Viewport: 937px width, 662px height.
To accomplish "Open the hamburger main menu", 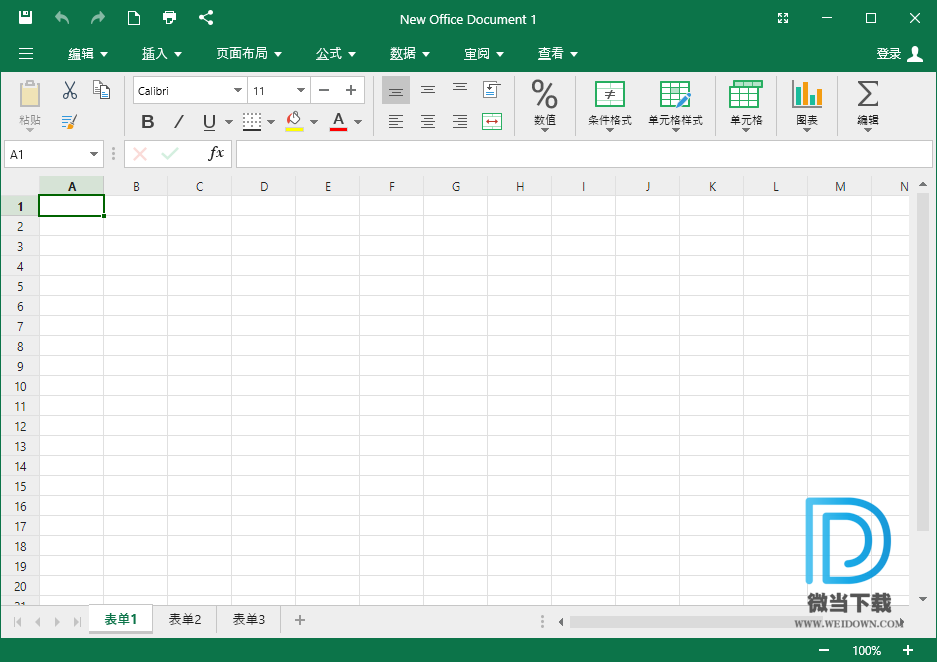I will pyautogui.click(x=26, y=54).
